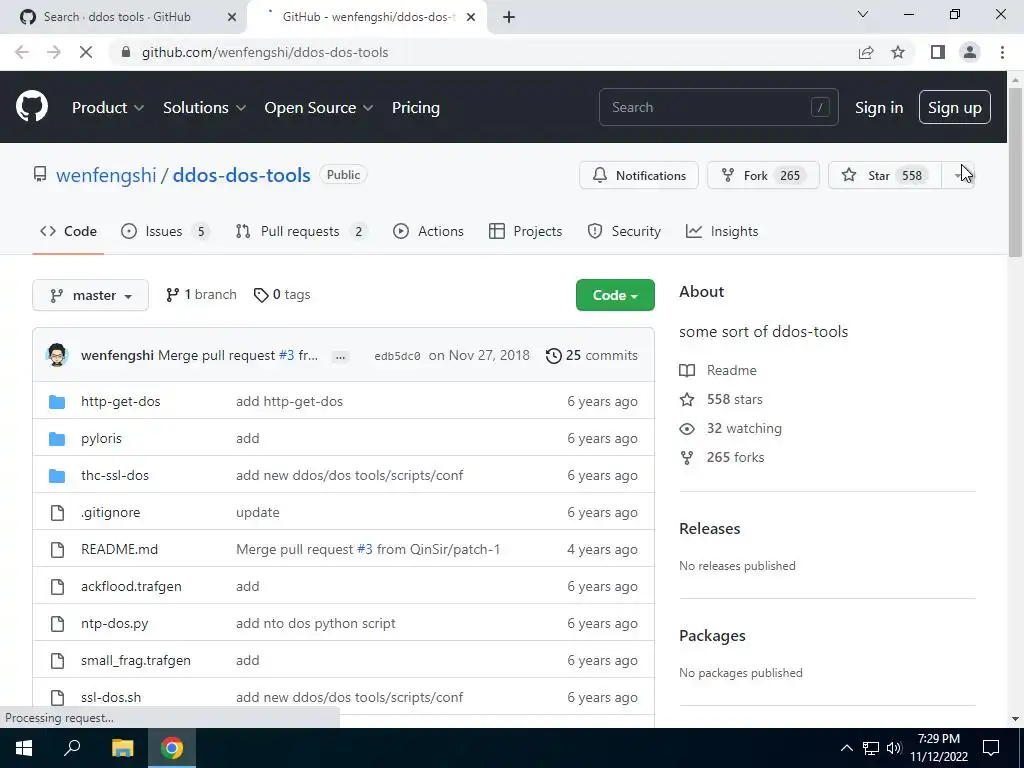Image resolution: width=1024 pixels, height=768 pixels.
Task: Click the pyloris folder icon
Action: [57, 439]
